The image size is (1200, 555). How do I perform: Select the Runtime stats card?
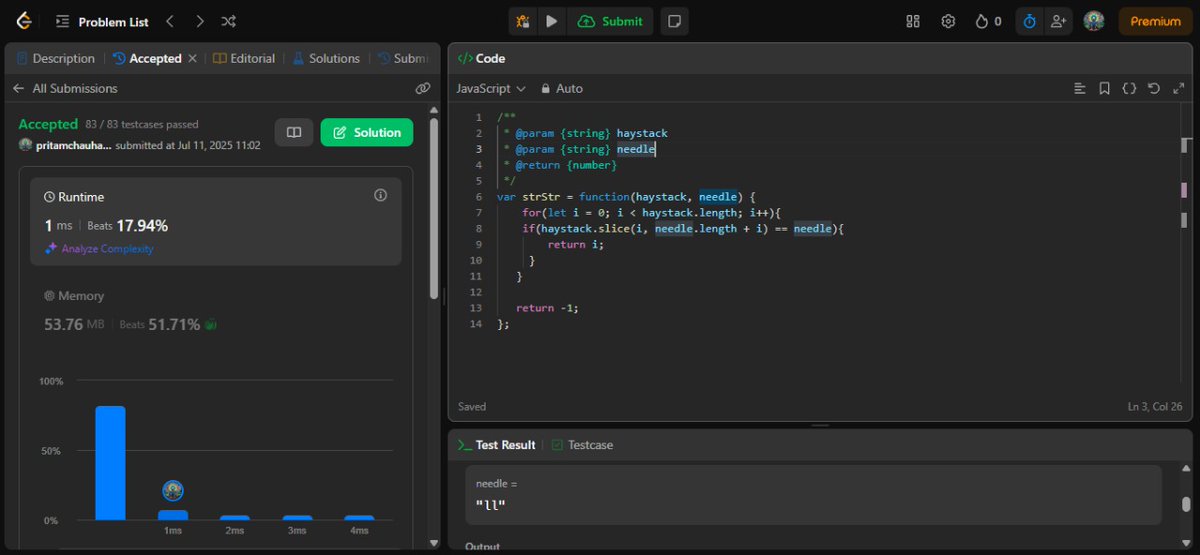216,221
